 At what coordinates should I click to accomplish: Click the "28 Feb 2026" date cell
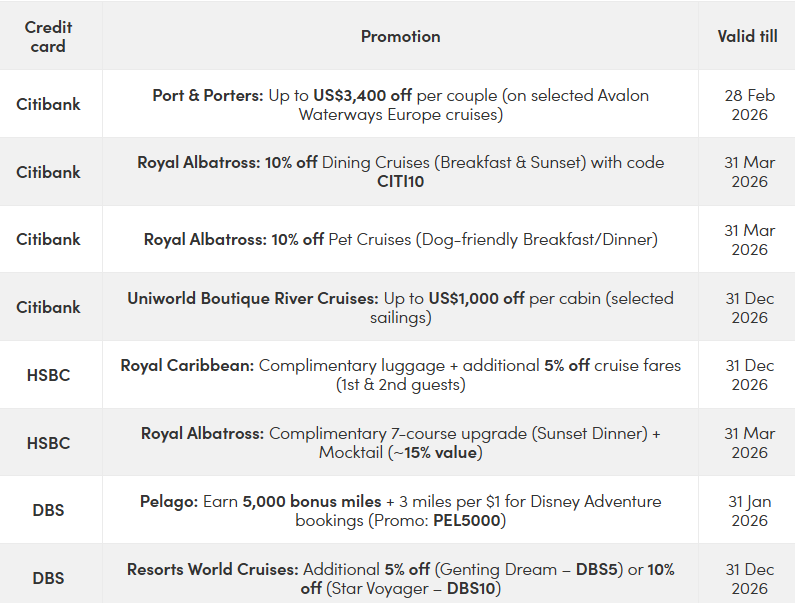(x=749, y=104)
